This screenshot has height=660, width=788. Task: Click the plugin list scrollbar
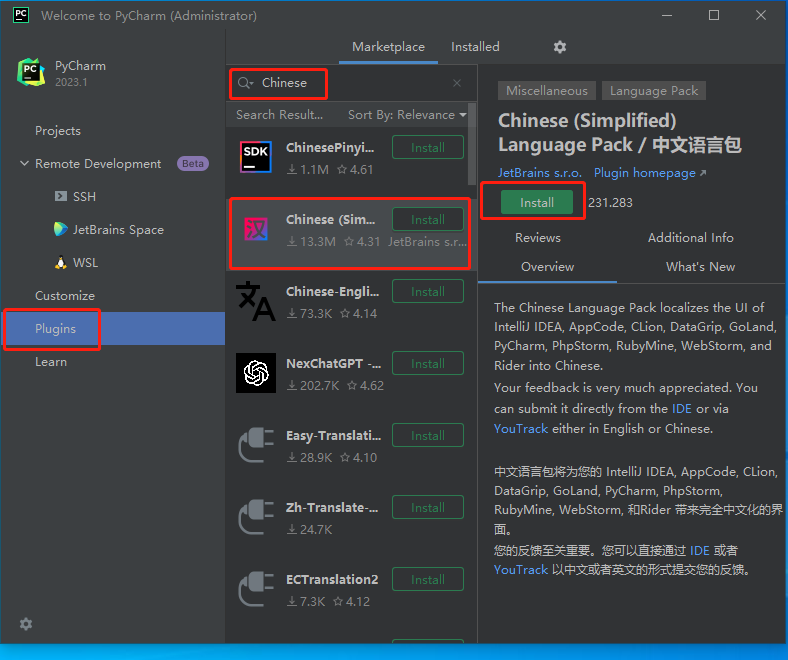click(471, 144)
